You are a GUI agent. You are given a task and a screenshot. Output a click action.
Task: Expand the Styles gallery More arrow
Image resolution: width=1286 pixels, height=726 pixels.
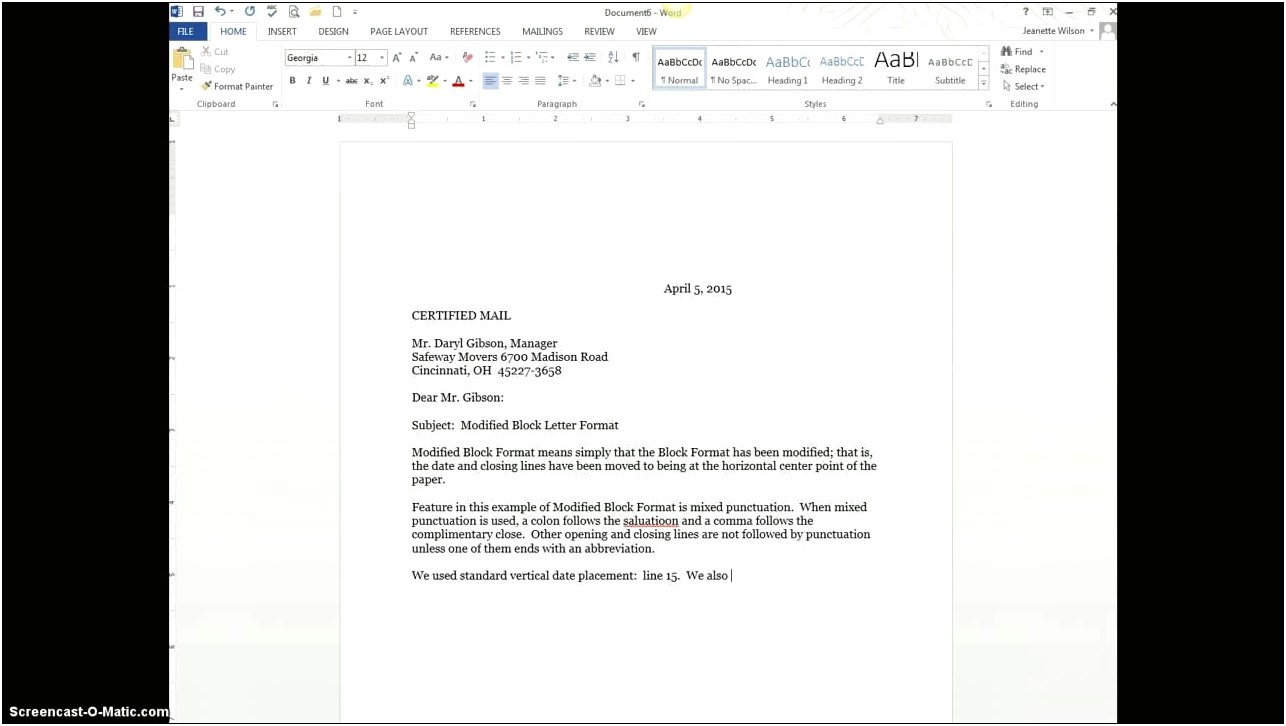983,83
